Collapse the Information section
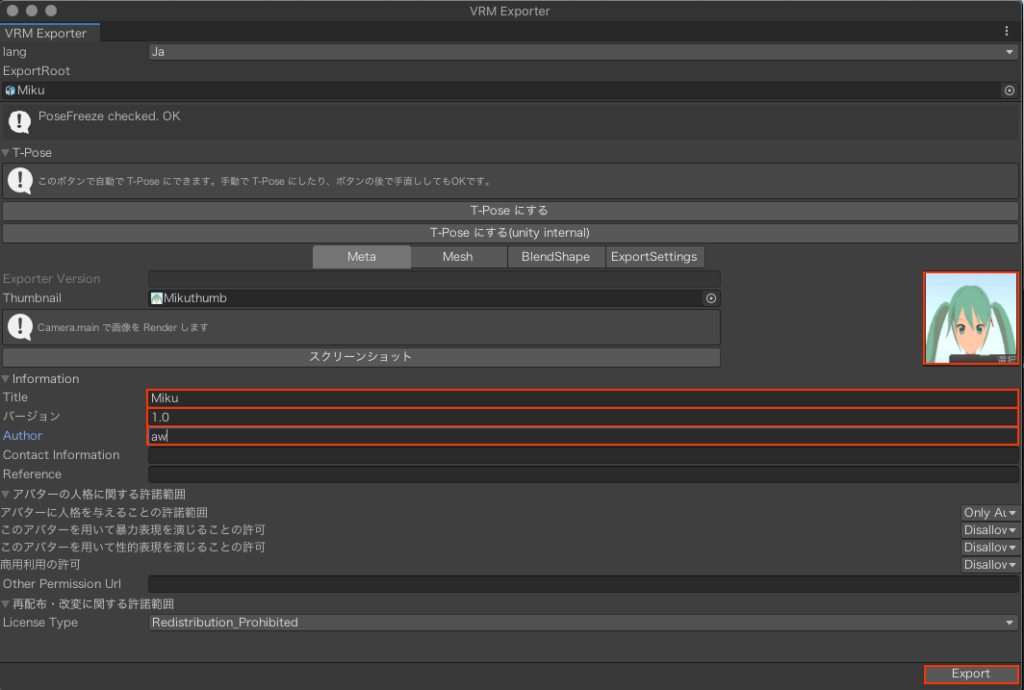The image size is (1024, 690). [6, 379]
